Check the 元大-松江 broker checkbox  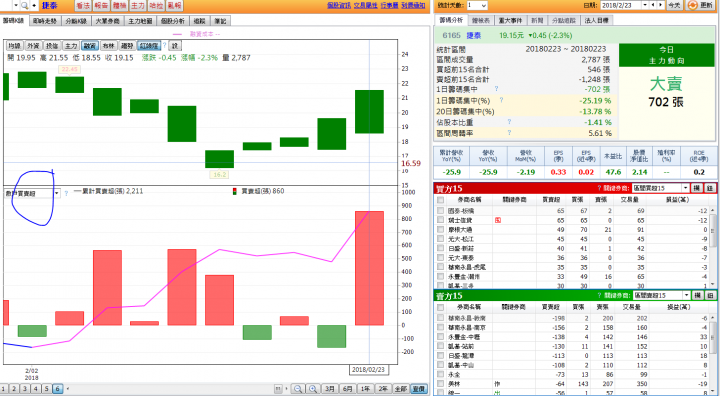tap(441, 239)
